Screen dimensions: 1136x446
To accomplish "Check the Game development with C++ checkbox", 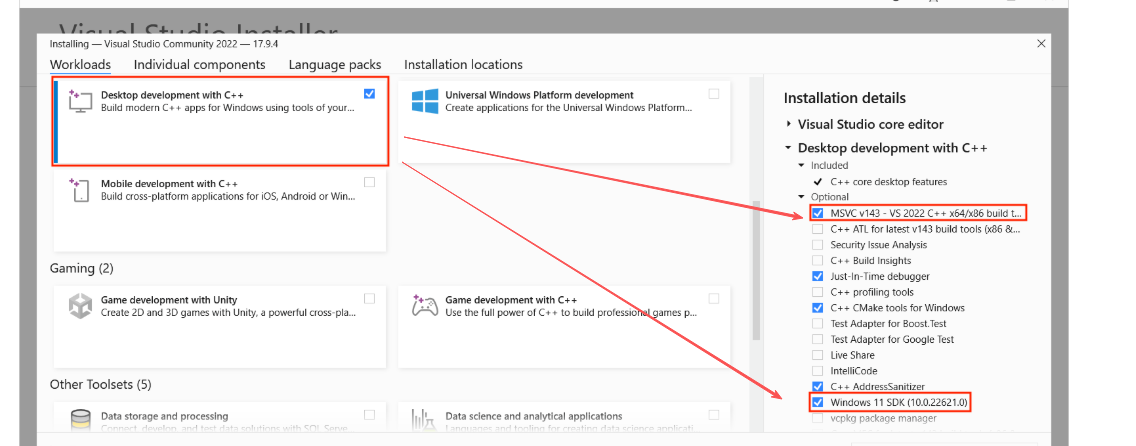I will [x=714, y=298].
